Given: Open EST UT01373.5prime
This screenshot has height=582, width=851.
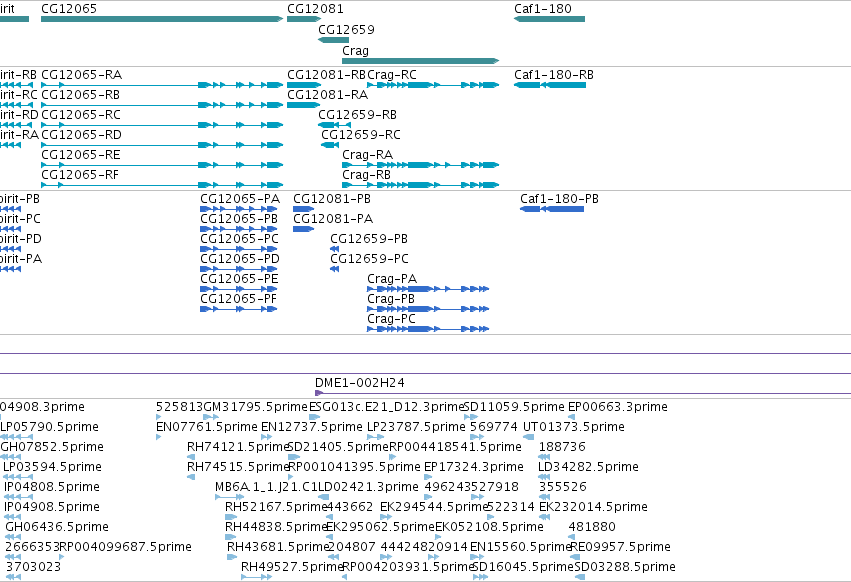Looking at the screenshot, I should pos(574,427).
